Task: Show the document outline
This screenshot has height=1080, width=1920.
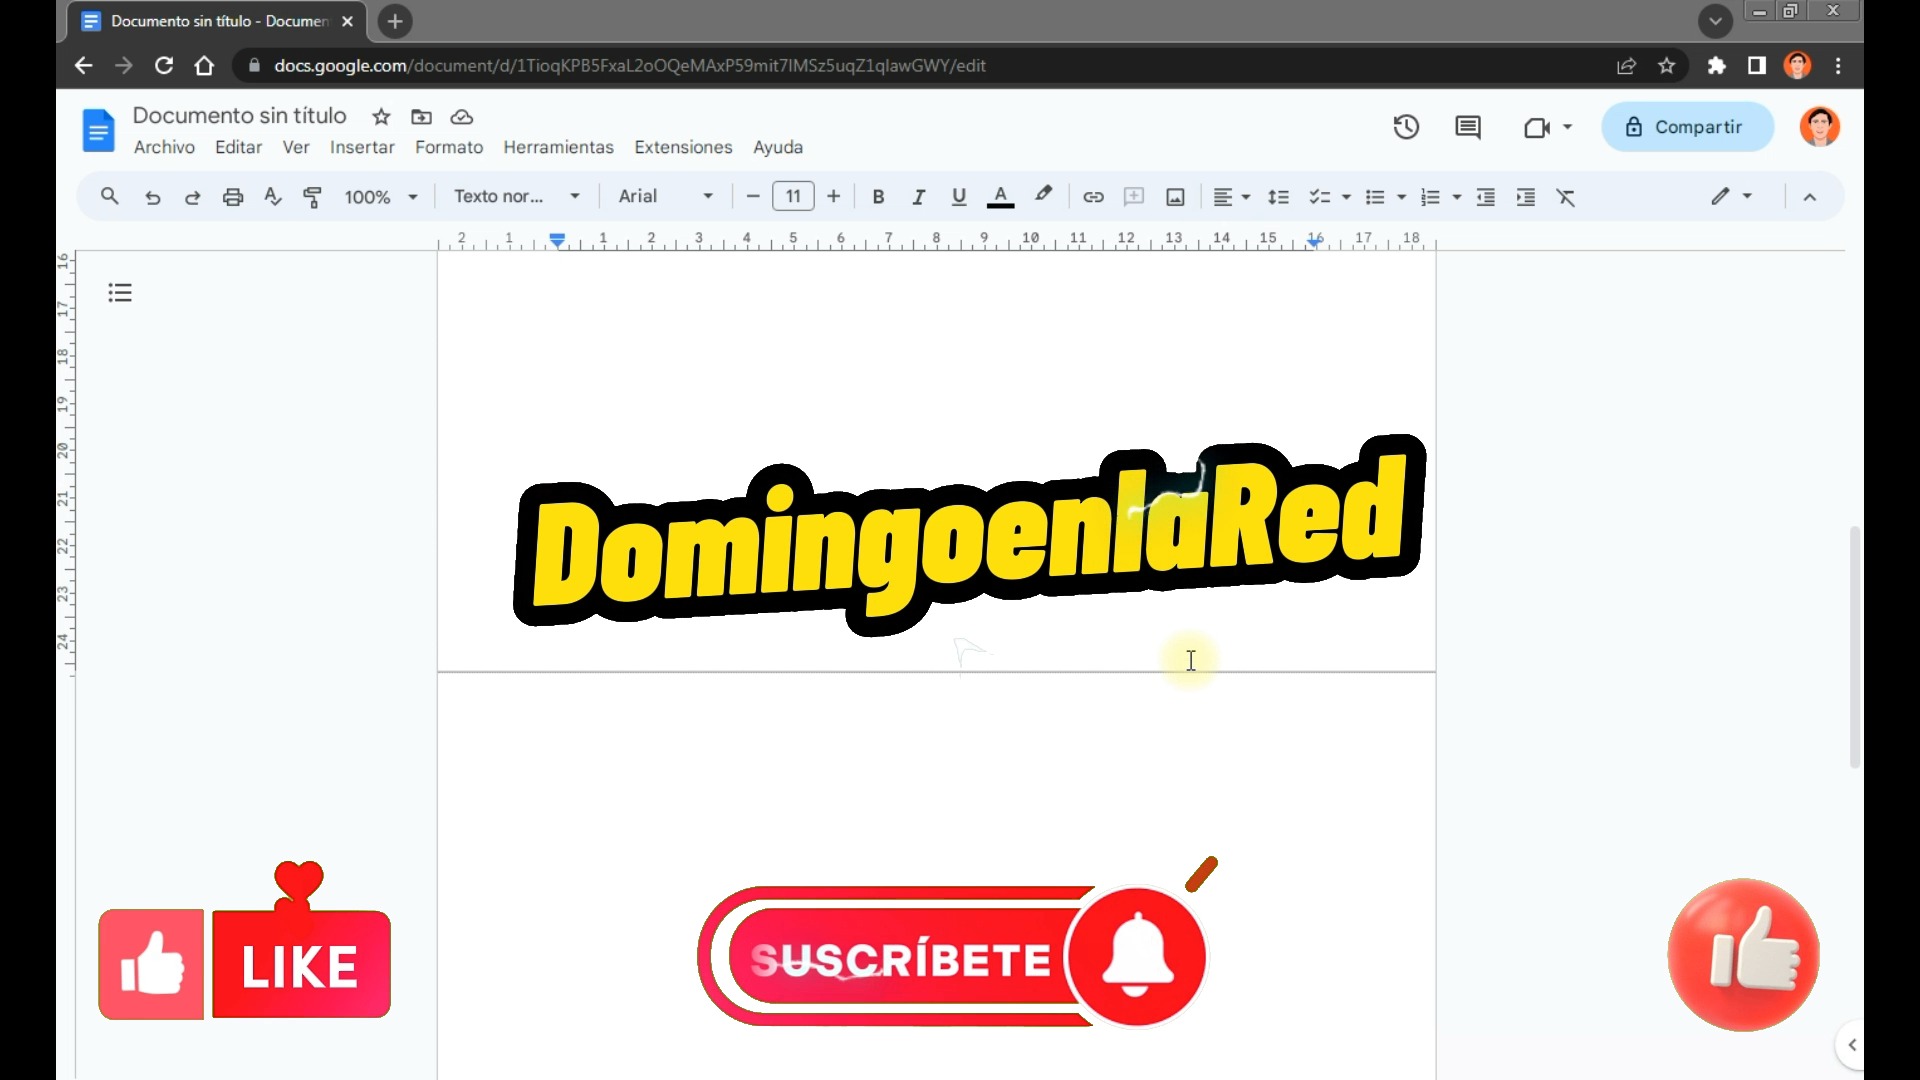Action: pos(120,293)
